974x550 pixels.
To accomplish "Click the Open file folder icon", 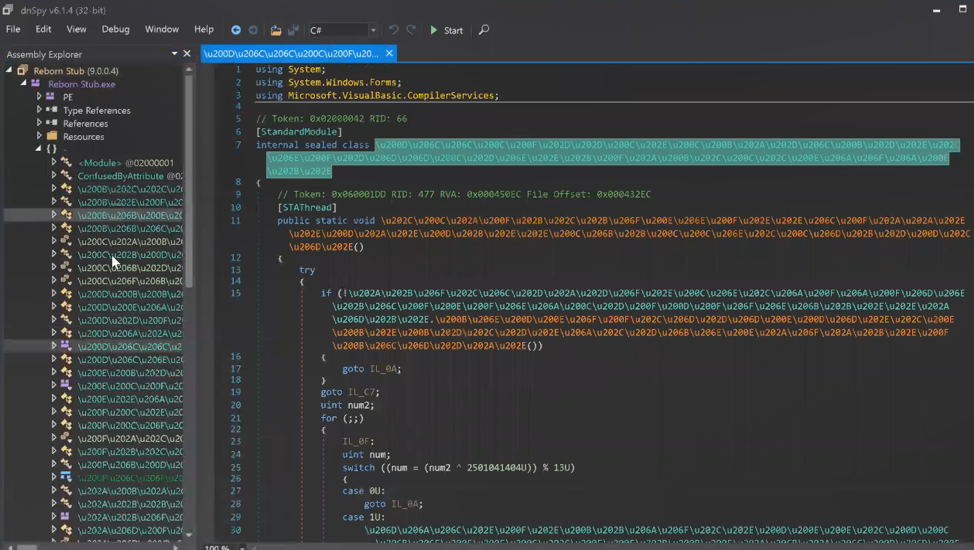I will (x=276, y=30).
